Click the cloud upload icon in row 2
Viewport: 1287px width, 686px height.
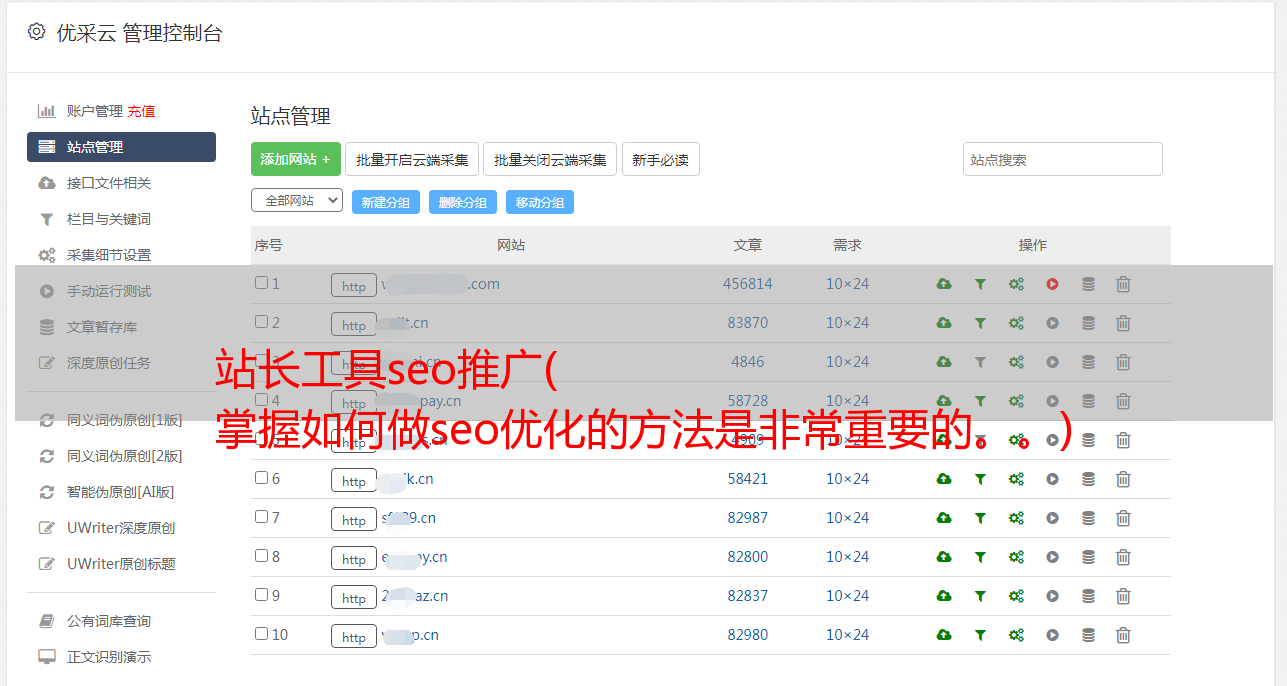944,323
